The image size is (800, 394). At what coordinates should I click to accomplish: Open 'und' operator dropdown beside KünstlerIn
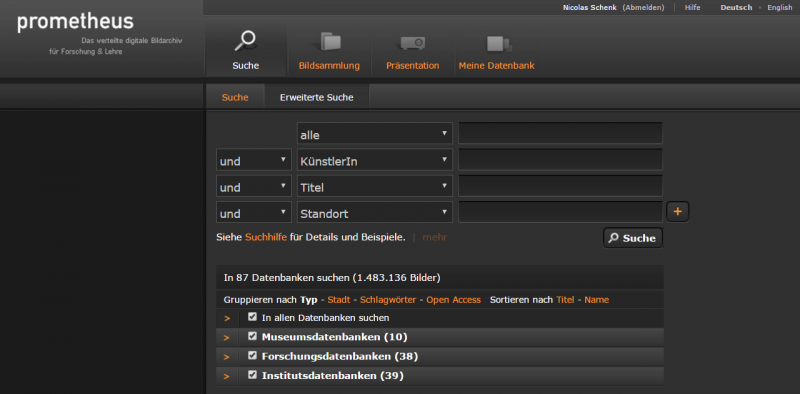coord(254,160)
